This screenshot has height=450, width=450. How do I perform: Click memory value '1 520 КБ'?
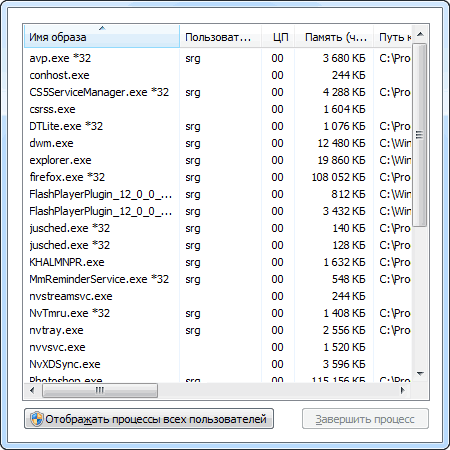[344, 347]
